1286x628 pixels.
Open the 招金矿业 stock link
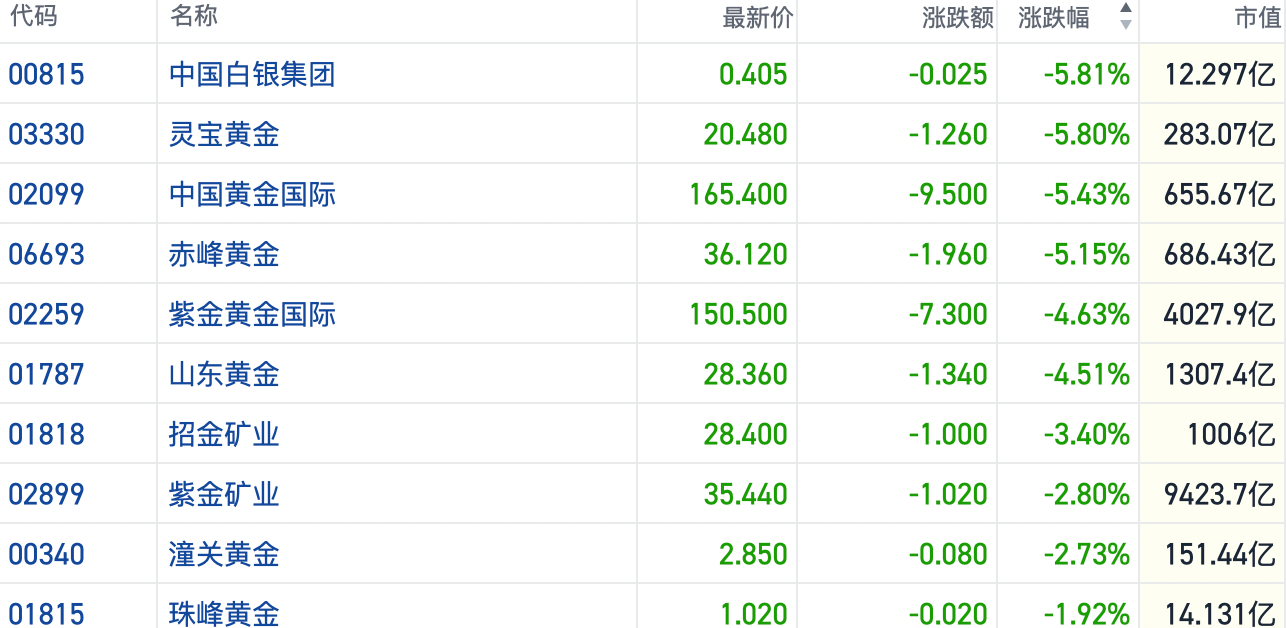[x=224, y=434]
